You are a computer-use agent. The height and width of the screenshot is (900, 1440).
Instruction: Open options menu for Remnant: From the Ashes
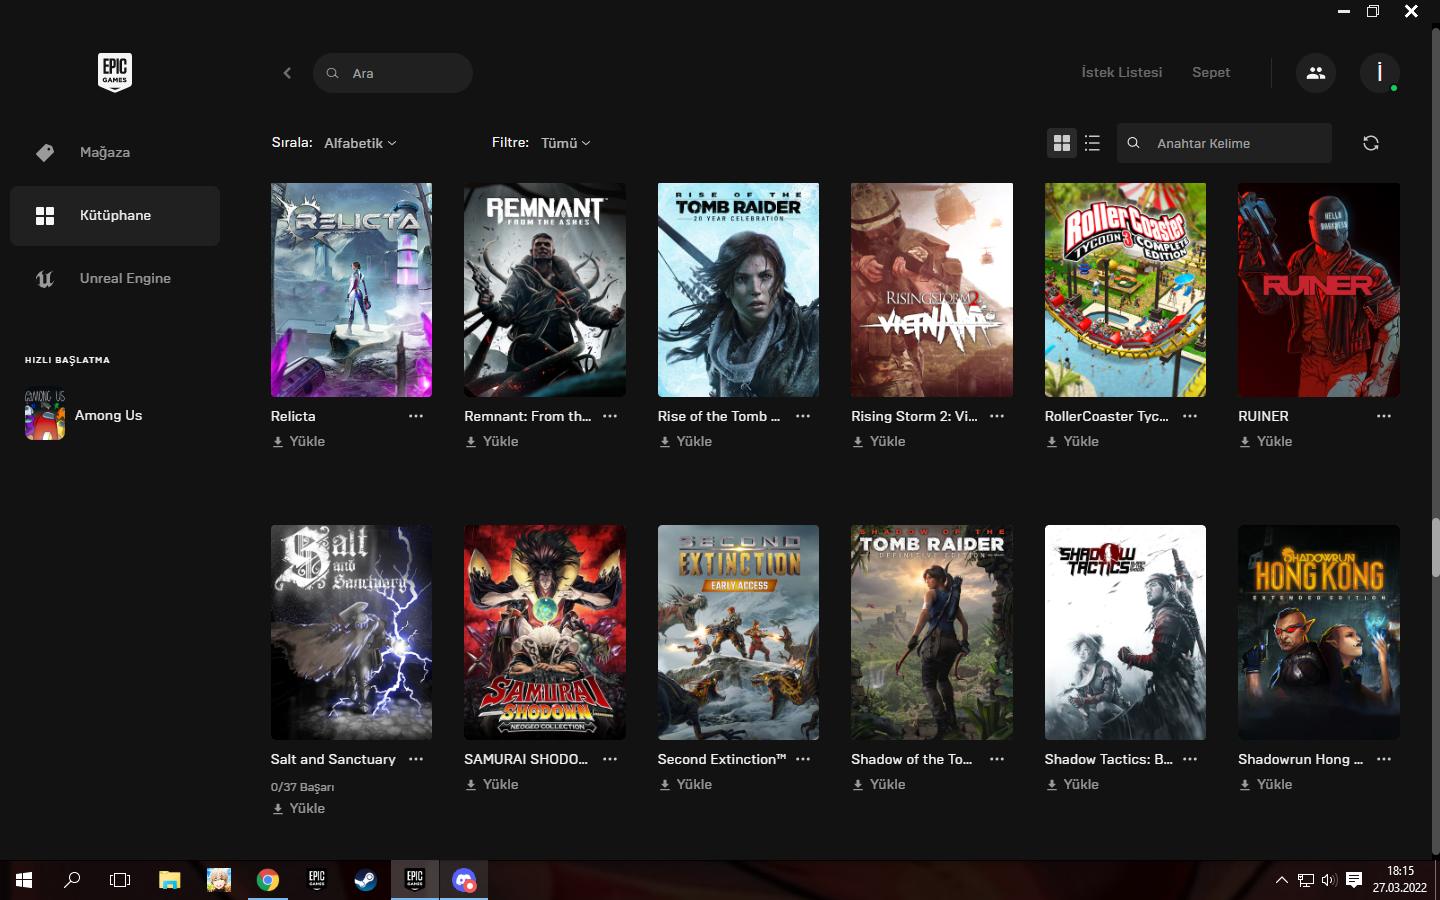click(610, 416)
